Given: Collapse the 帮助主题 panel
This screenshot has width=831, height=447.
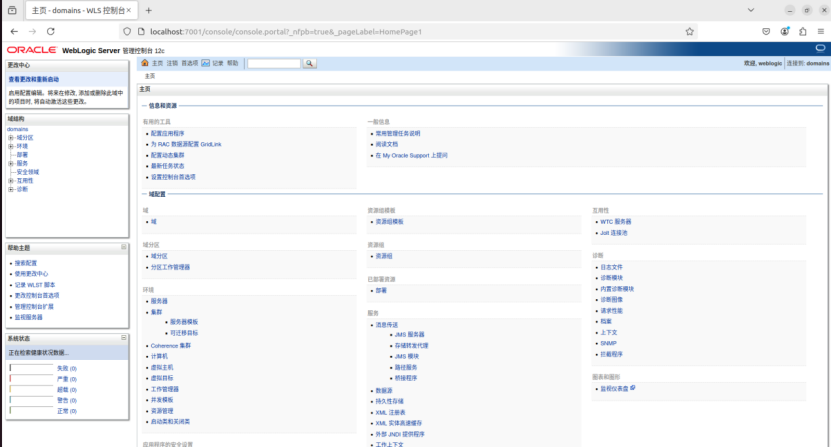Looking at the screenshot, I should click(124, 247).
